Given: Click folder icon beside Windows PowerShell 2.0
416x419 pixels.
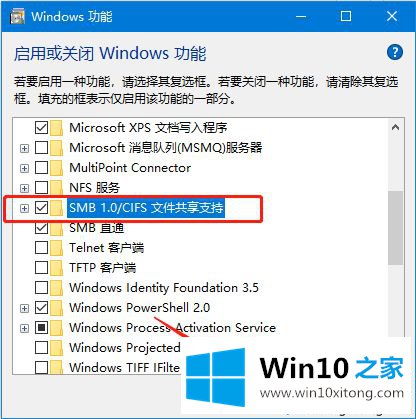Looking at the screenshot, I should click(x=56, y=308).
